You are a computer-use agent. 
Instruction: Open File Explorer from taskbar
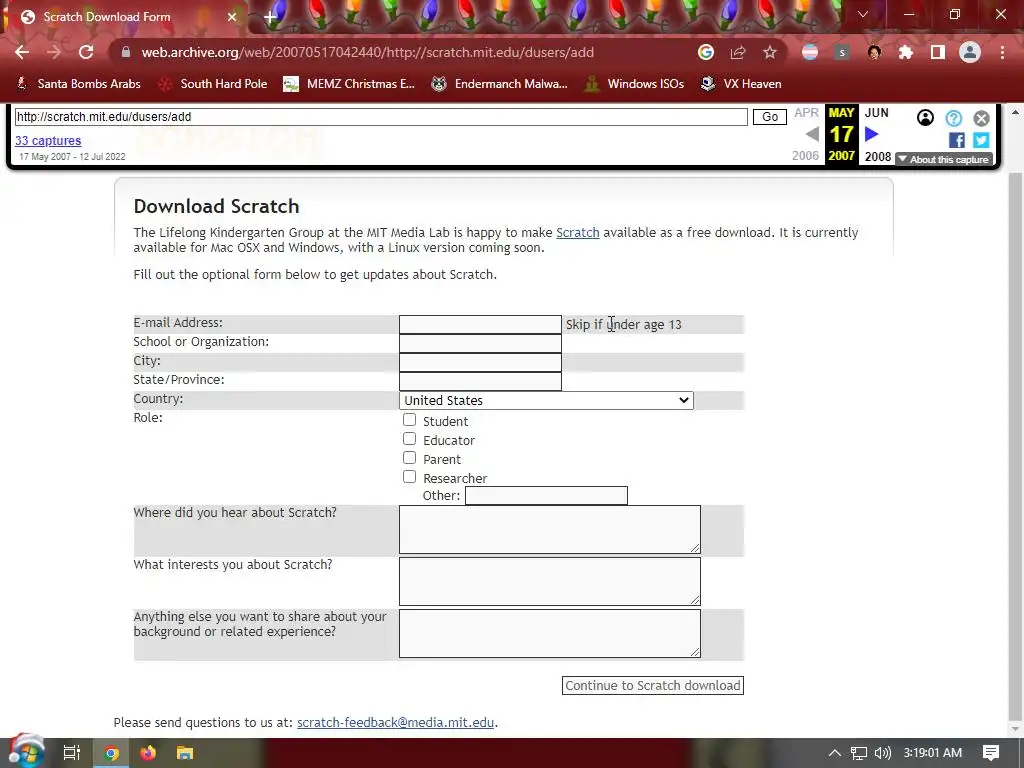point(185,753)
